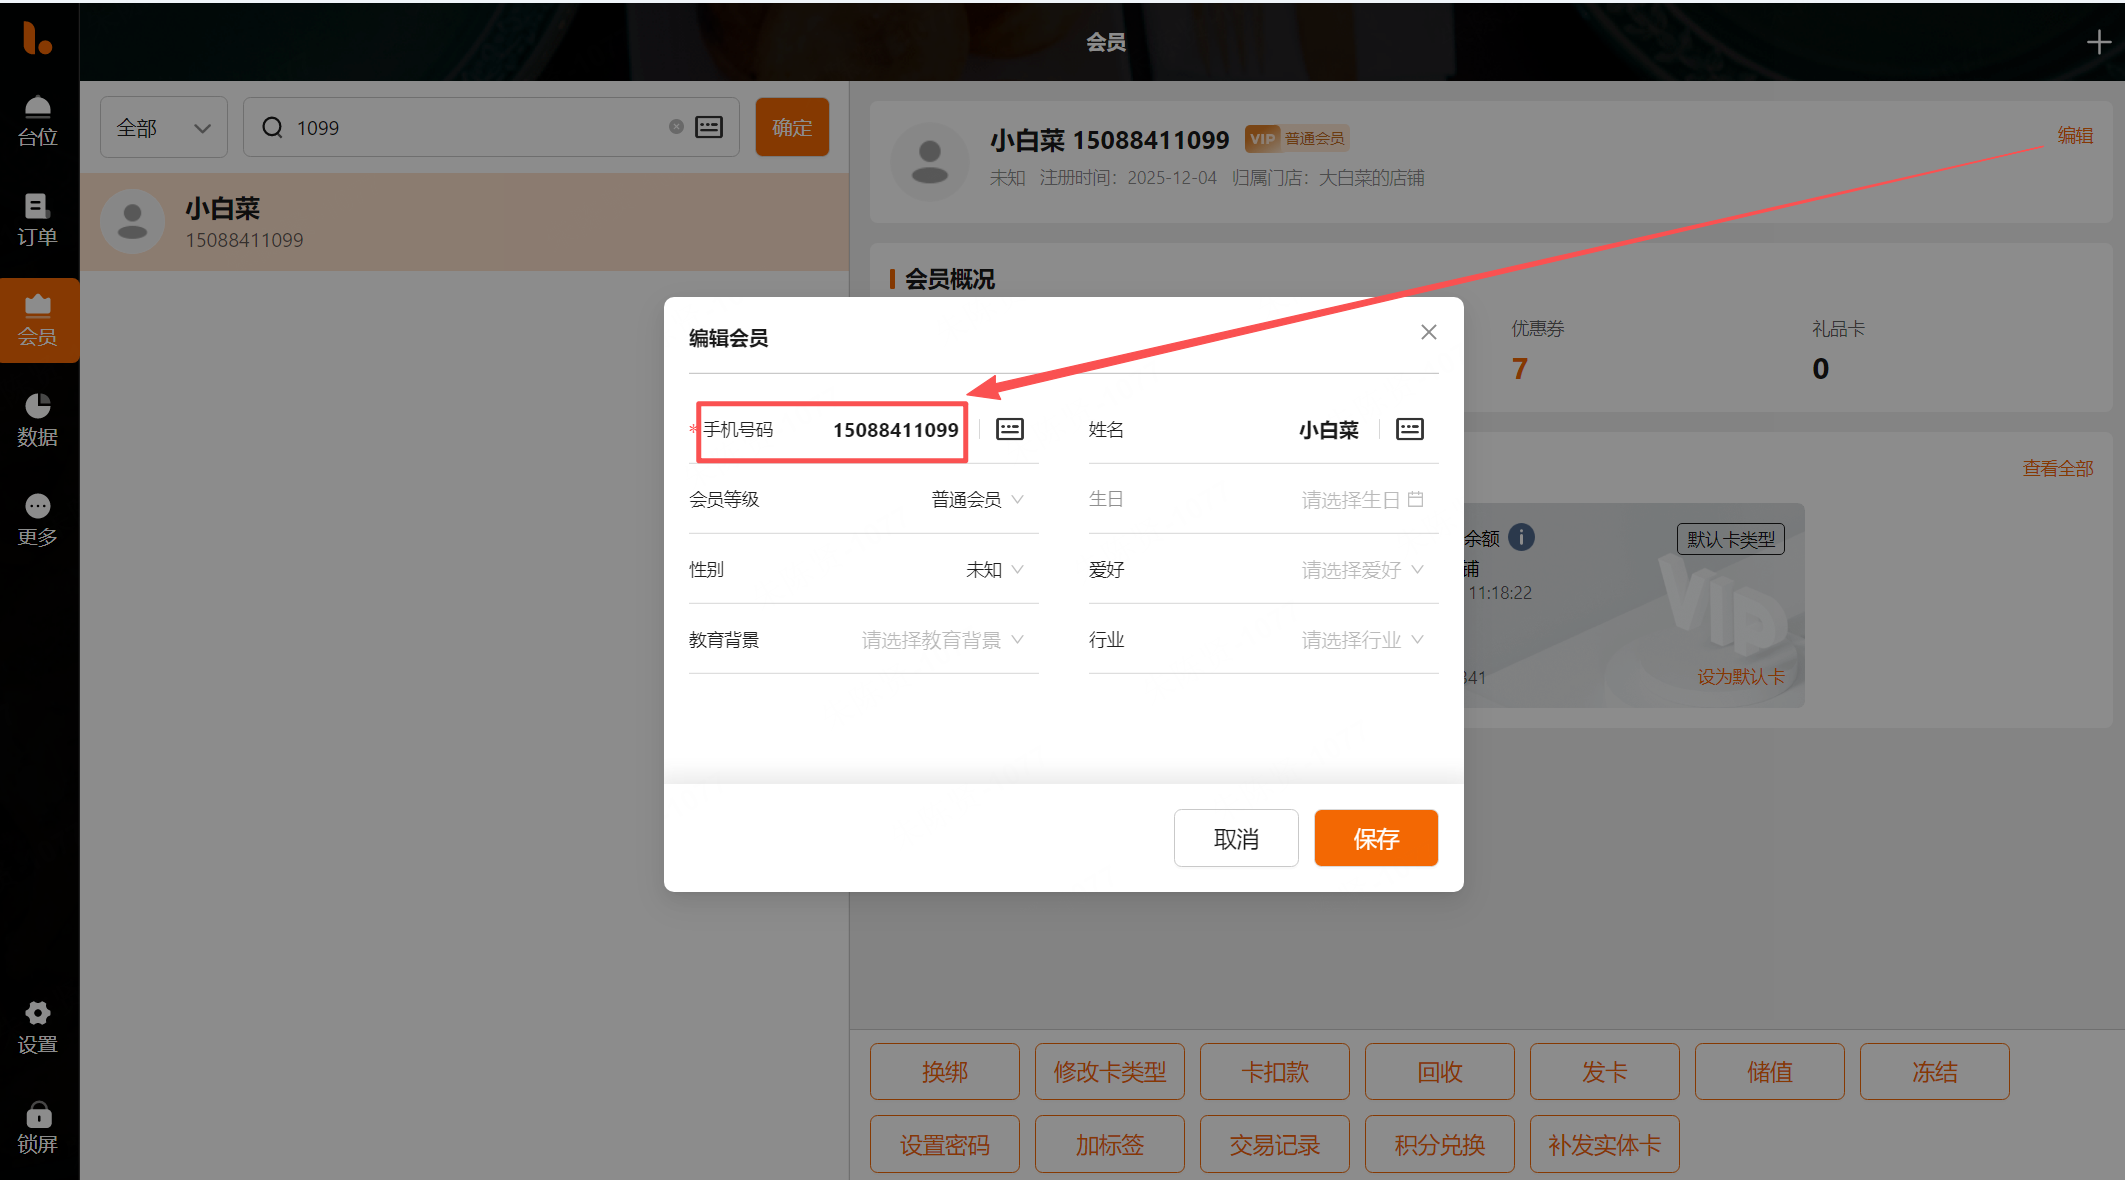Expand the 会员等级 member level dropdown
Viewport: 2125px width, 1180px height.
[977, 499]
